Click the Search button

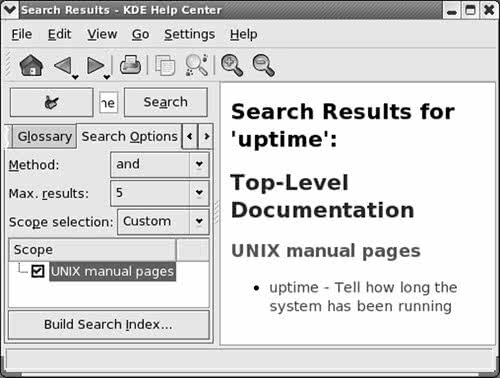pos(166,102)
